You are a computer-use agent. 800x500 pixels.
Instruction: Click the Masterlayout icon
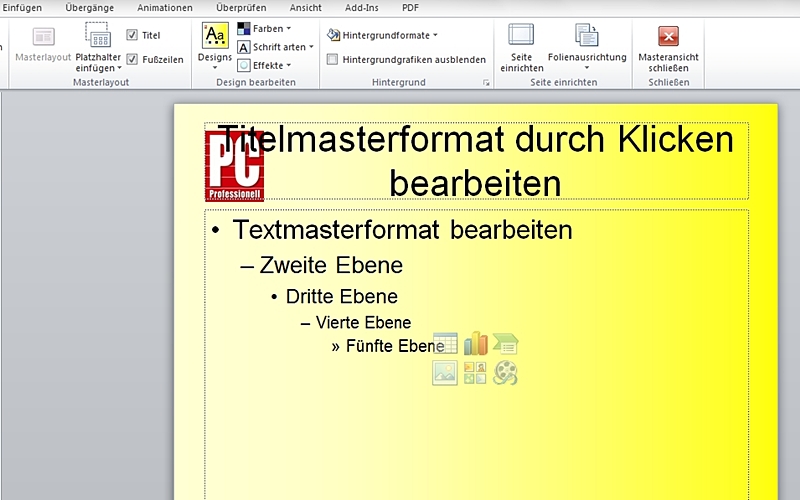tap(43, 37)
